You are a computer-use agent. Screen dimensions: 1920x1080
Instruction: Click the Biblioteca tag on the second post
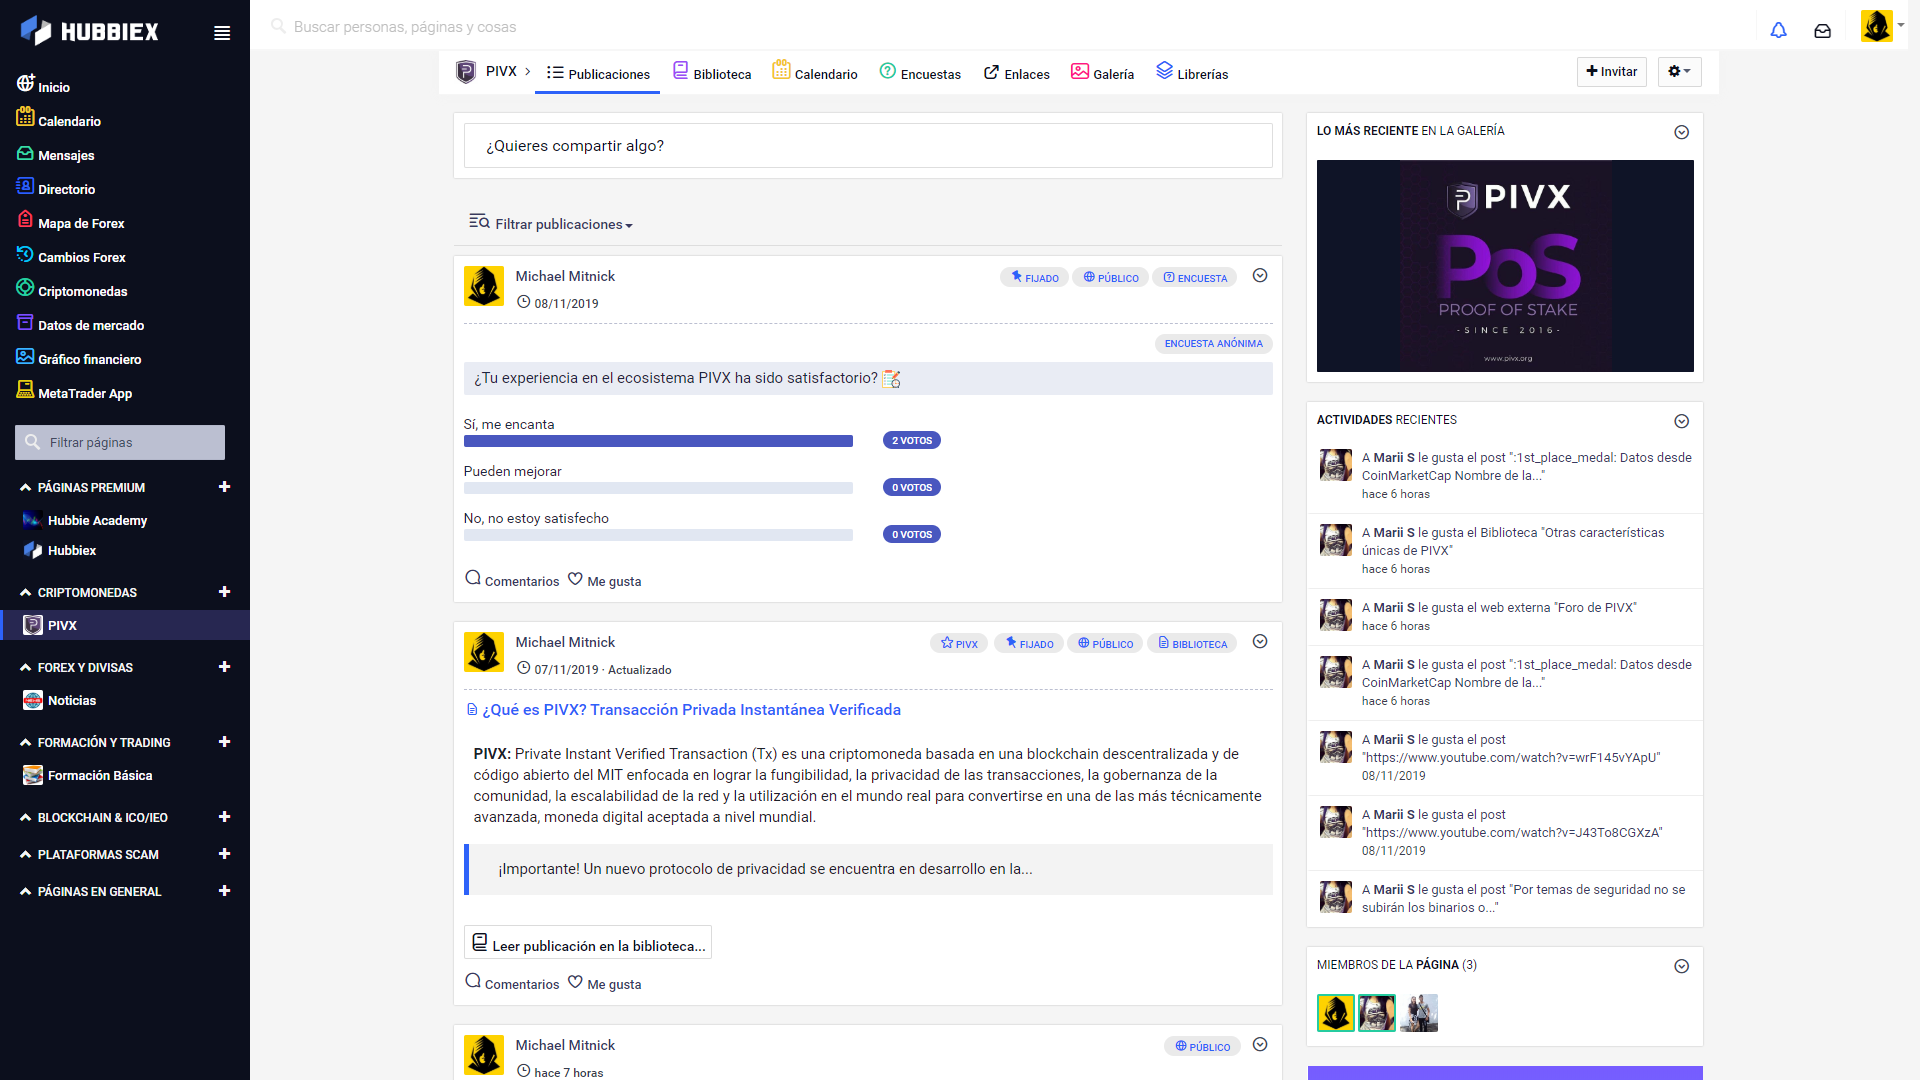click(1191, 643)
